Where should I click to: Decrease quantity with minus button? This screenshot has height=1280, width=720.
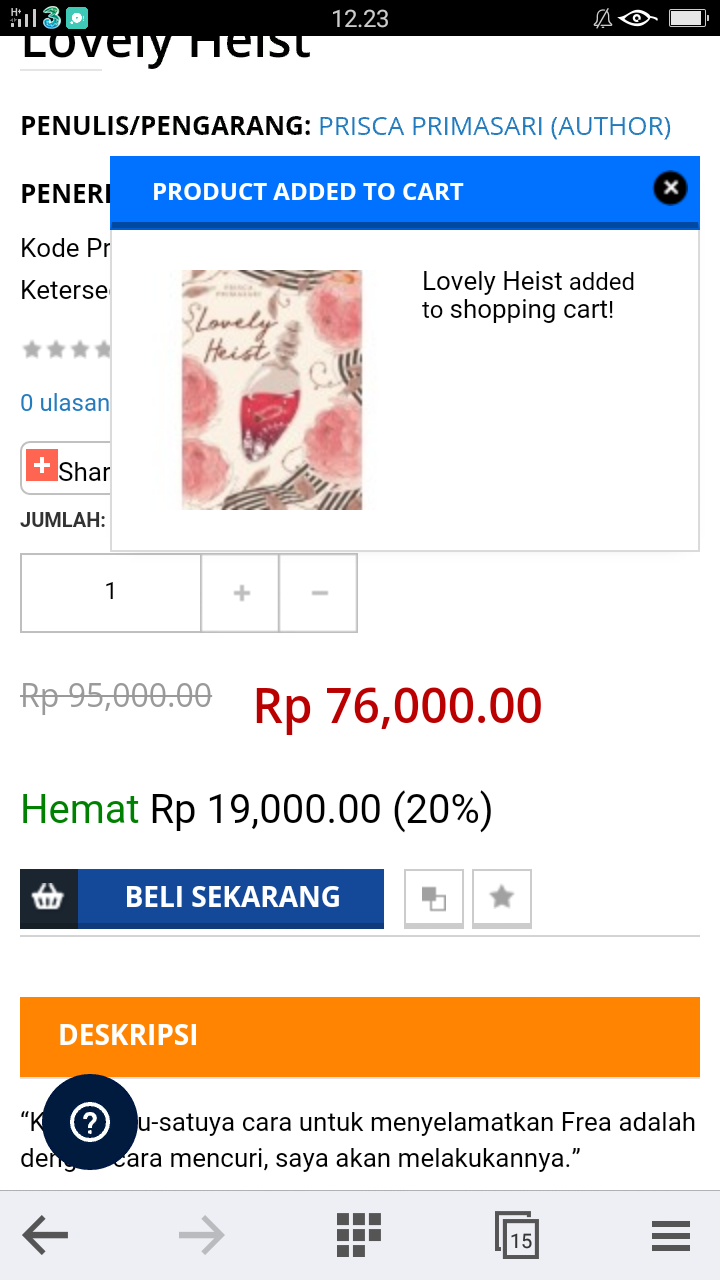tap(319, 593)
